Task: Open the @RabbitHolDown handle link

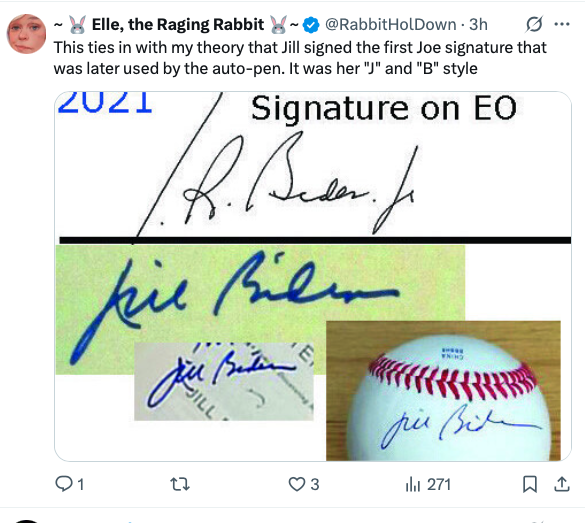Action: click(391, 25)
